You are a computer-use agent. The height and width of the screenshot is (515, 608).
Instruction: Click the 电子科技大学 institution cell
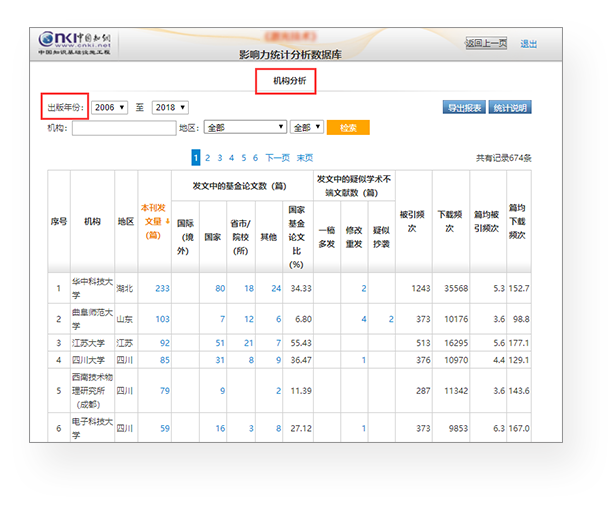coord(92,428)
